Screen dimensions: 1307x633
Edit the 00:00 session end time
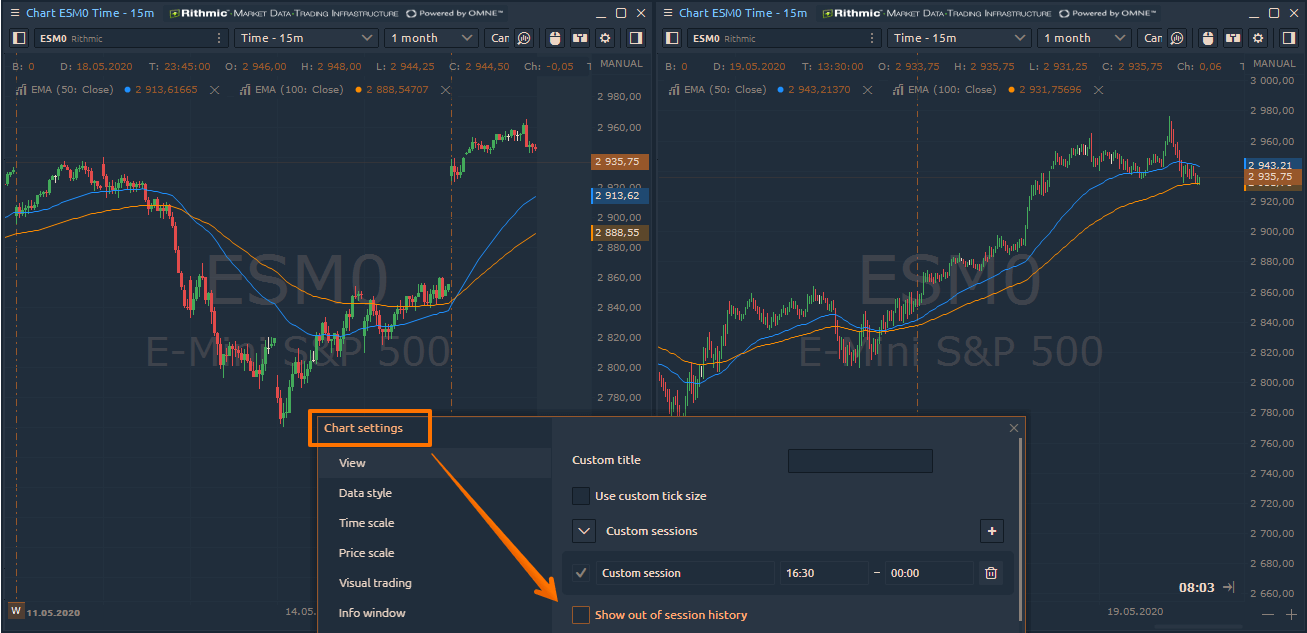(x=928, y=573)
